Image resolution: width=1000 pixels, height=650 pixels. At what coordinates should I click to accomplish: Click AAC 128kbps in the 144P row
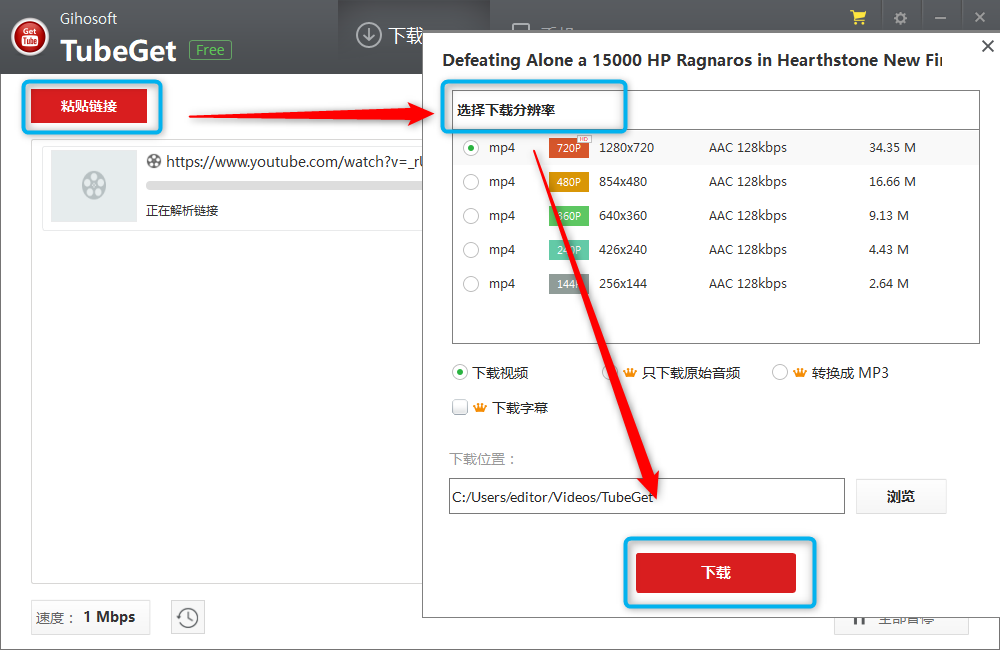click(747, 283)
